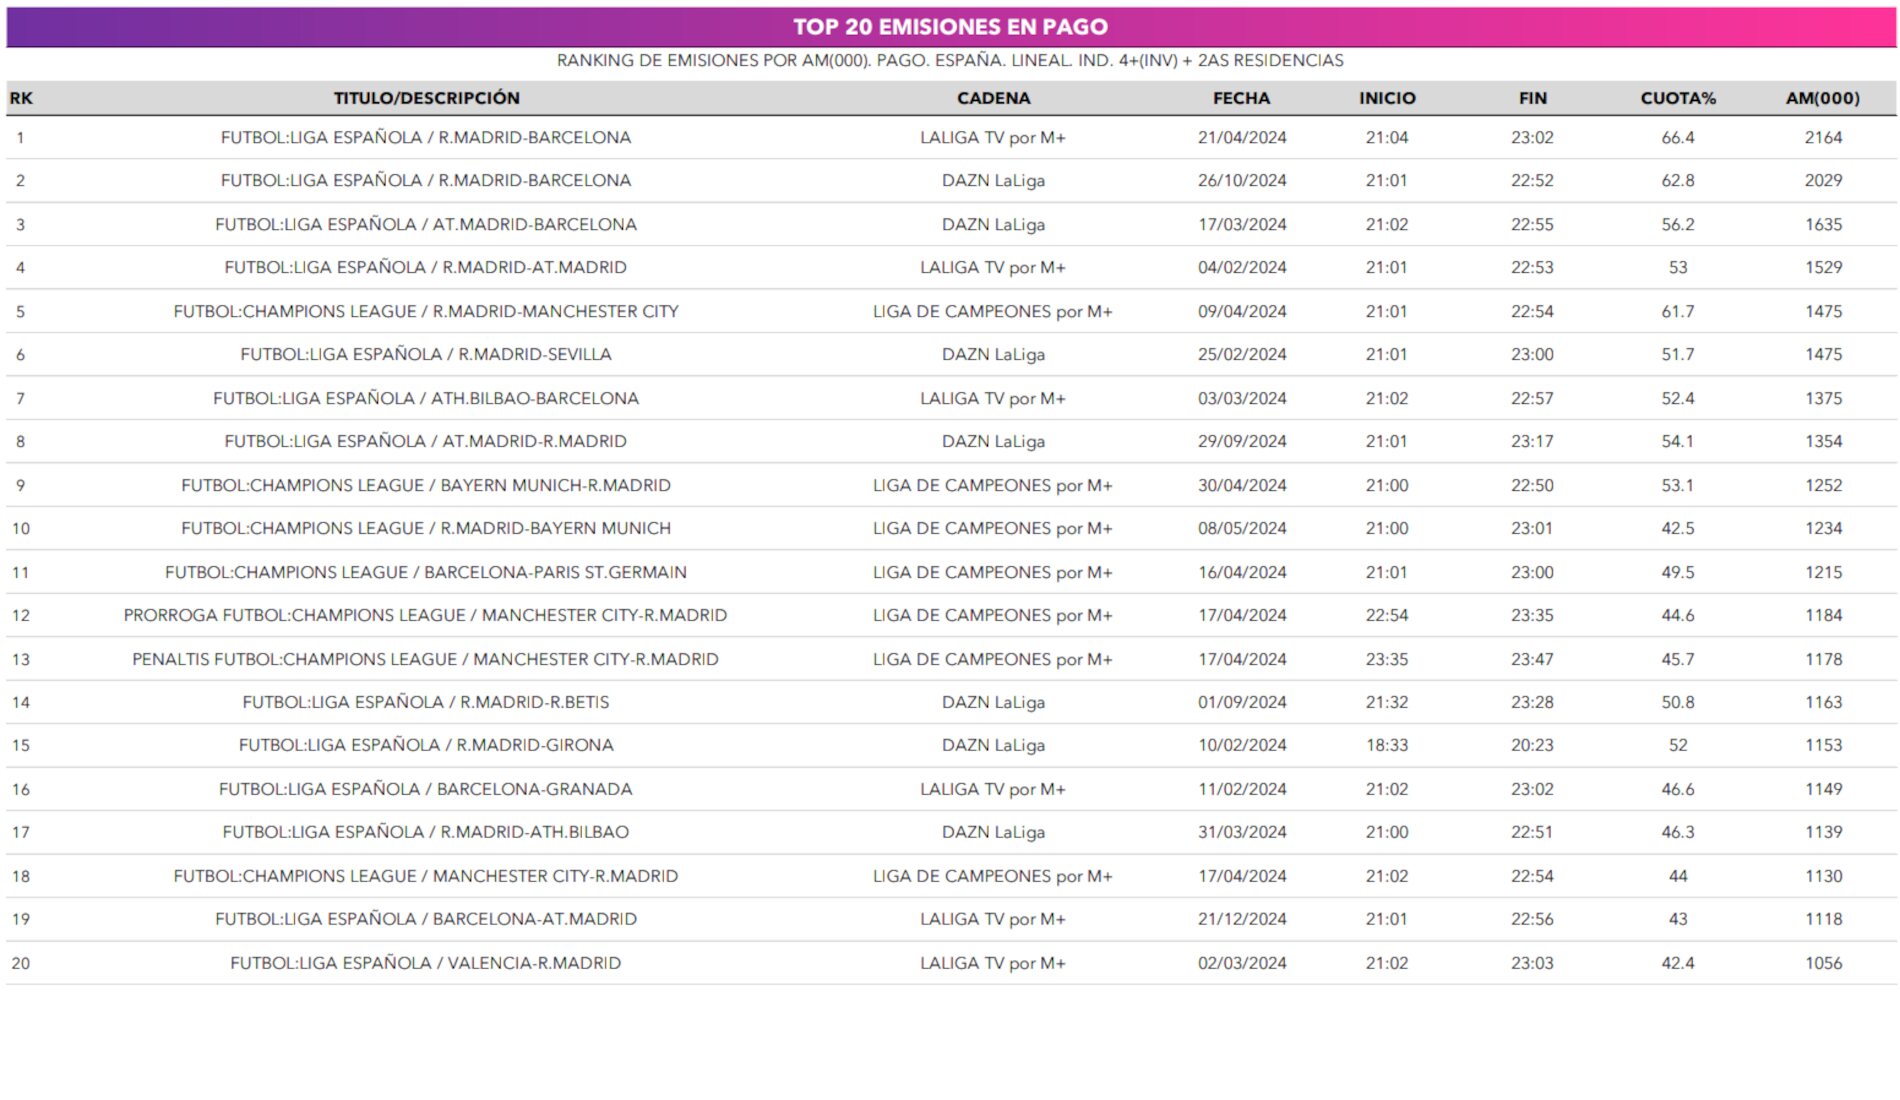The width and height of the screenshot is (1900, 1100).
Task: Click the date 25/02/2024 in the Sevilla row
Action: point(1241,355)
